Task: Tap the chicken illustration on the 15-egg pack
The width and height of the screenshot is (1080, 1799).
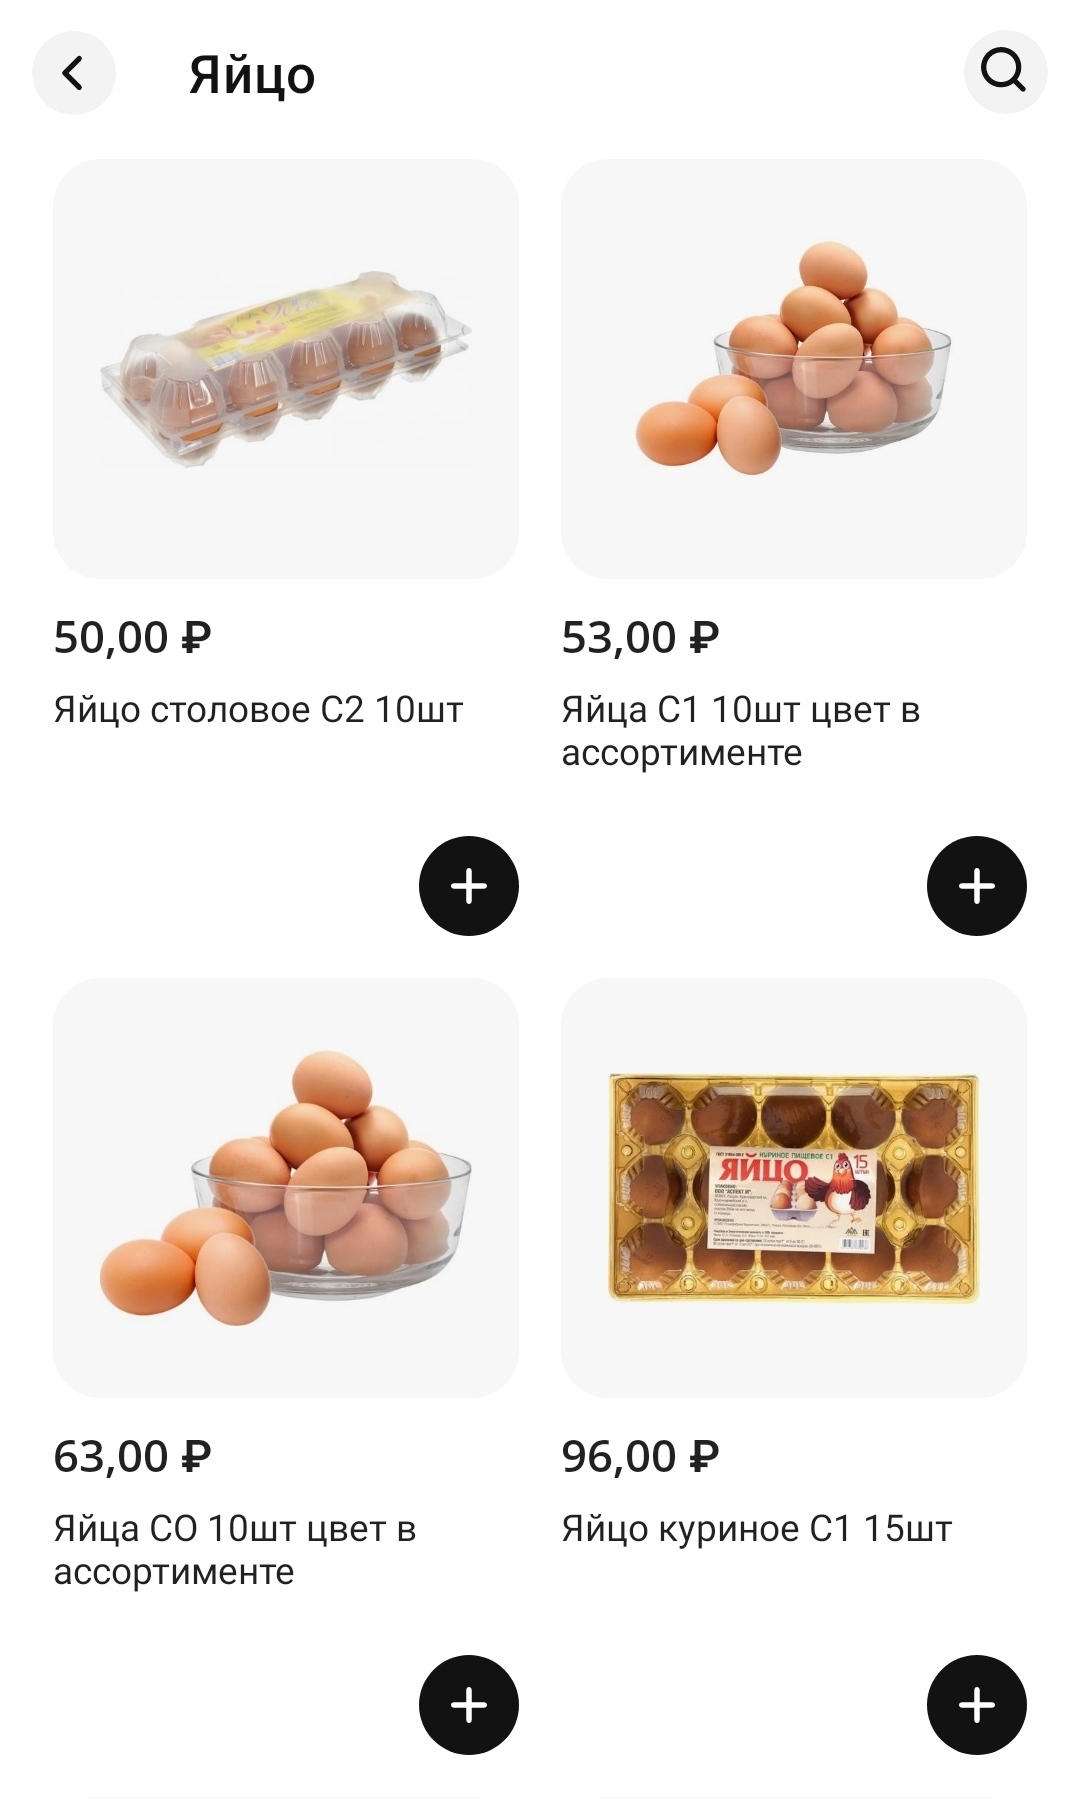Action: (836, 1188)
